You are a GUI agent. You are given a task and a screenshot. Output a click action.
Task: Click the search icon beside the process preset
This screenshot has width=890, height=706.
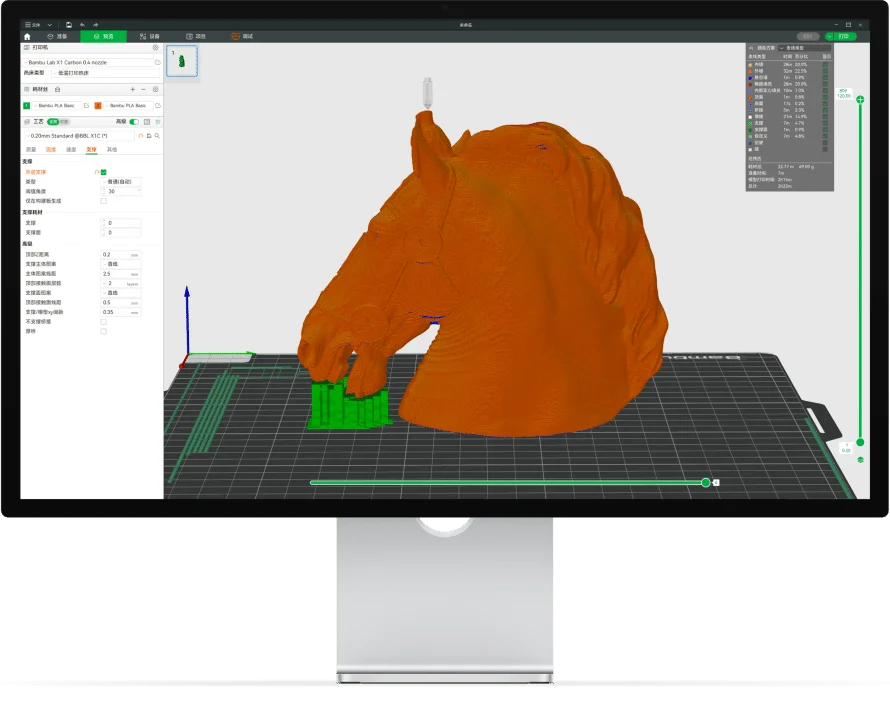pyautogui.click(x=157, y=136)
